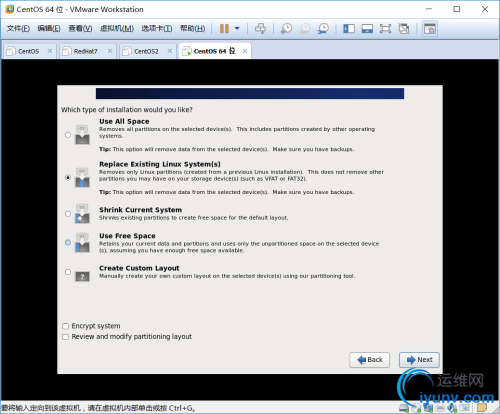500x414 pixels.
Task: Click Send Ctrl+Alt+Del toolbar icon
Action: (260, 28)
